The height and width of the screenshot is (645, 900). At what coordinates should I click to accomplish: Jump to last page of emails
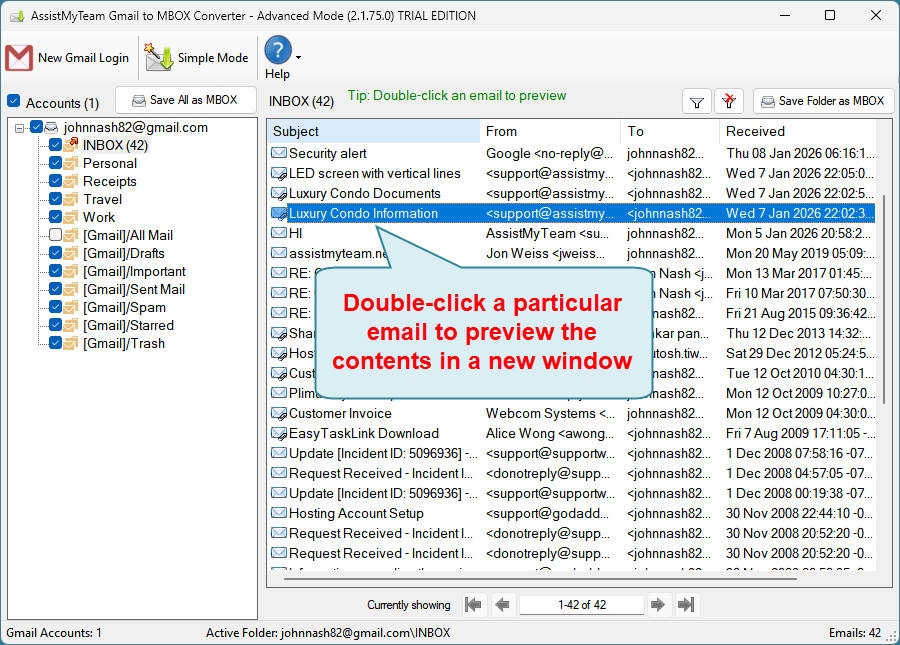point(686,604)
